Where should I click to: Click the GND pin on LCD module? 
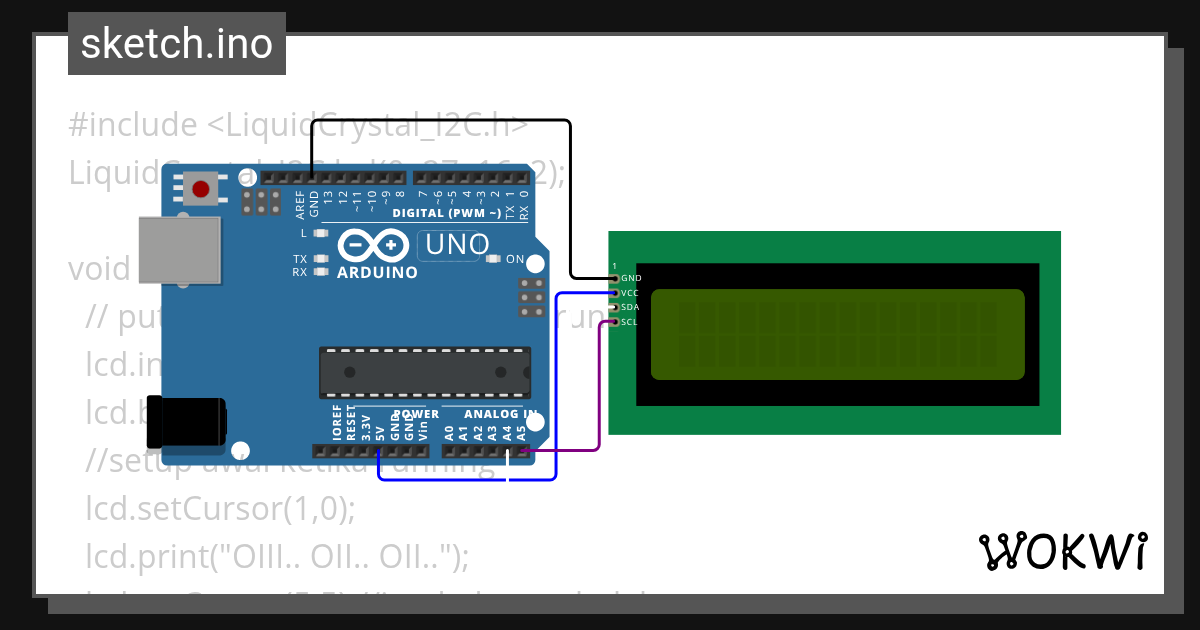pyautogui.click(x=614, y=278)
